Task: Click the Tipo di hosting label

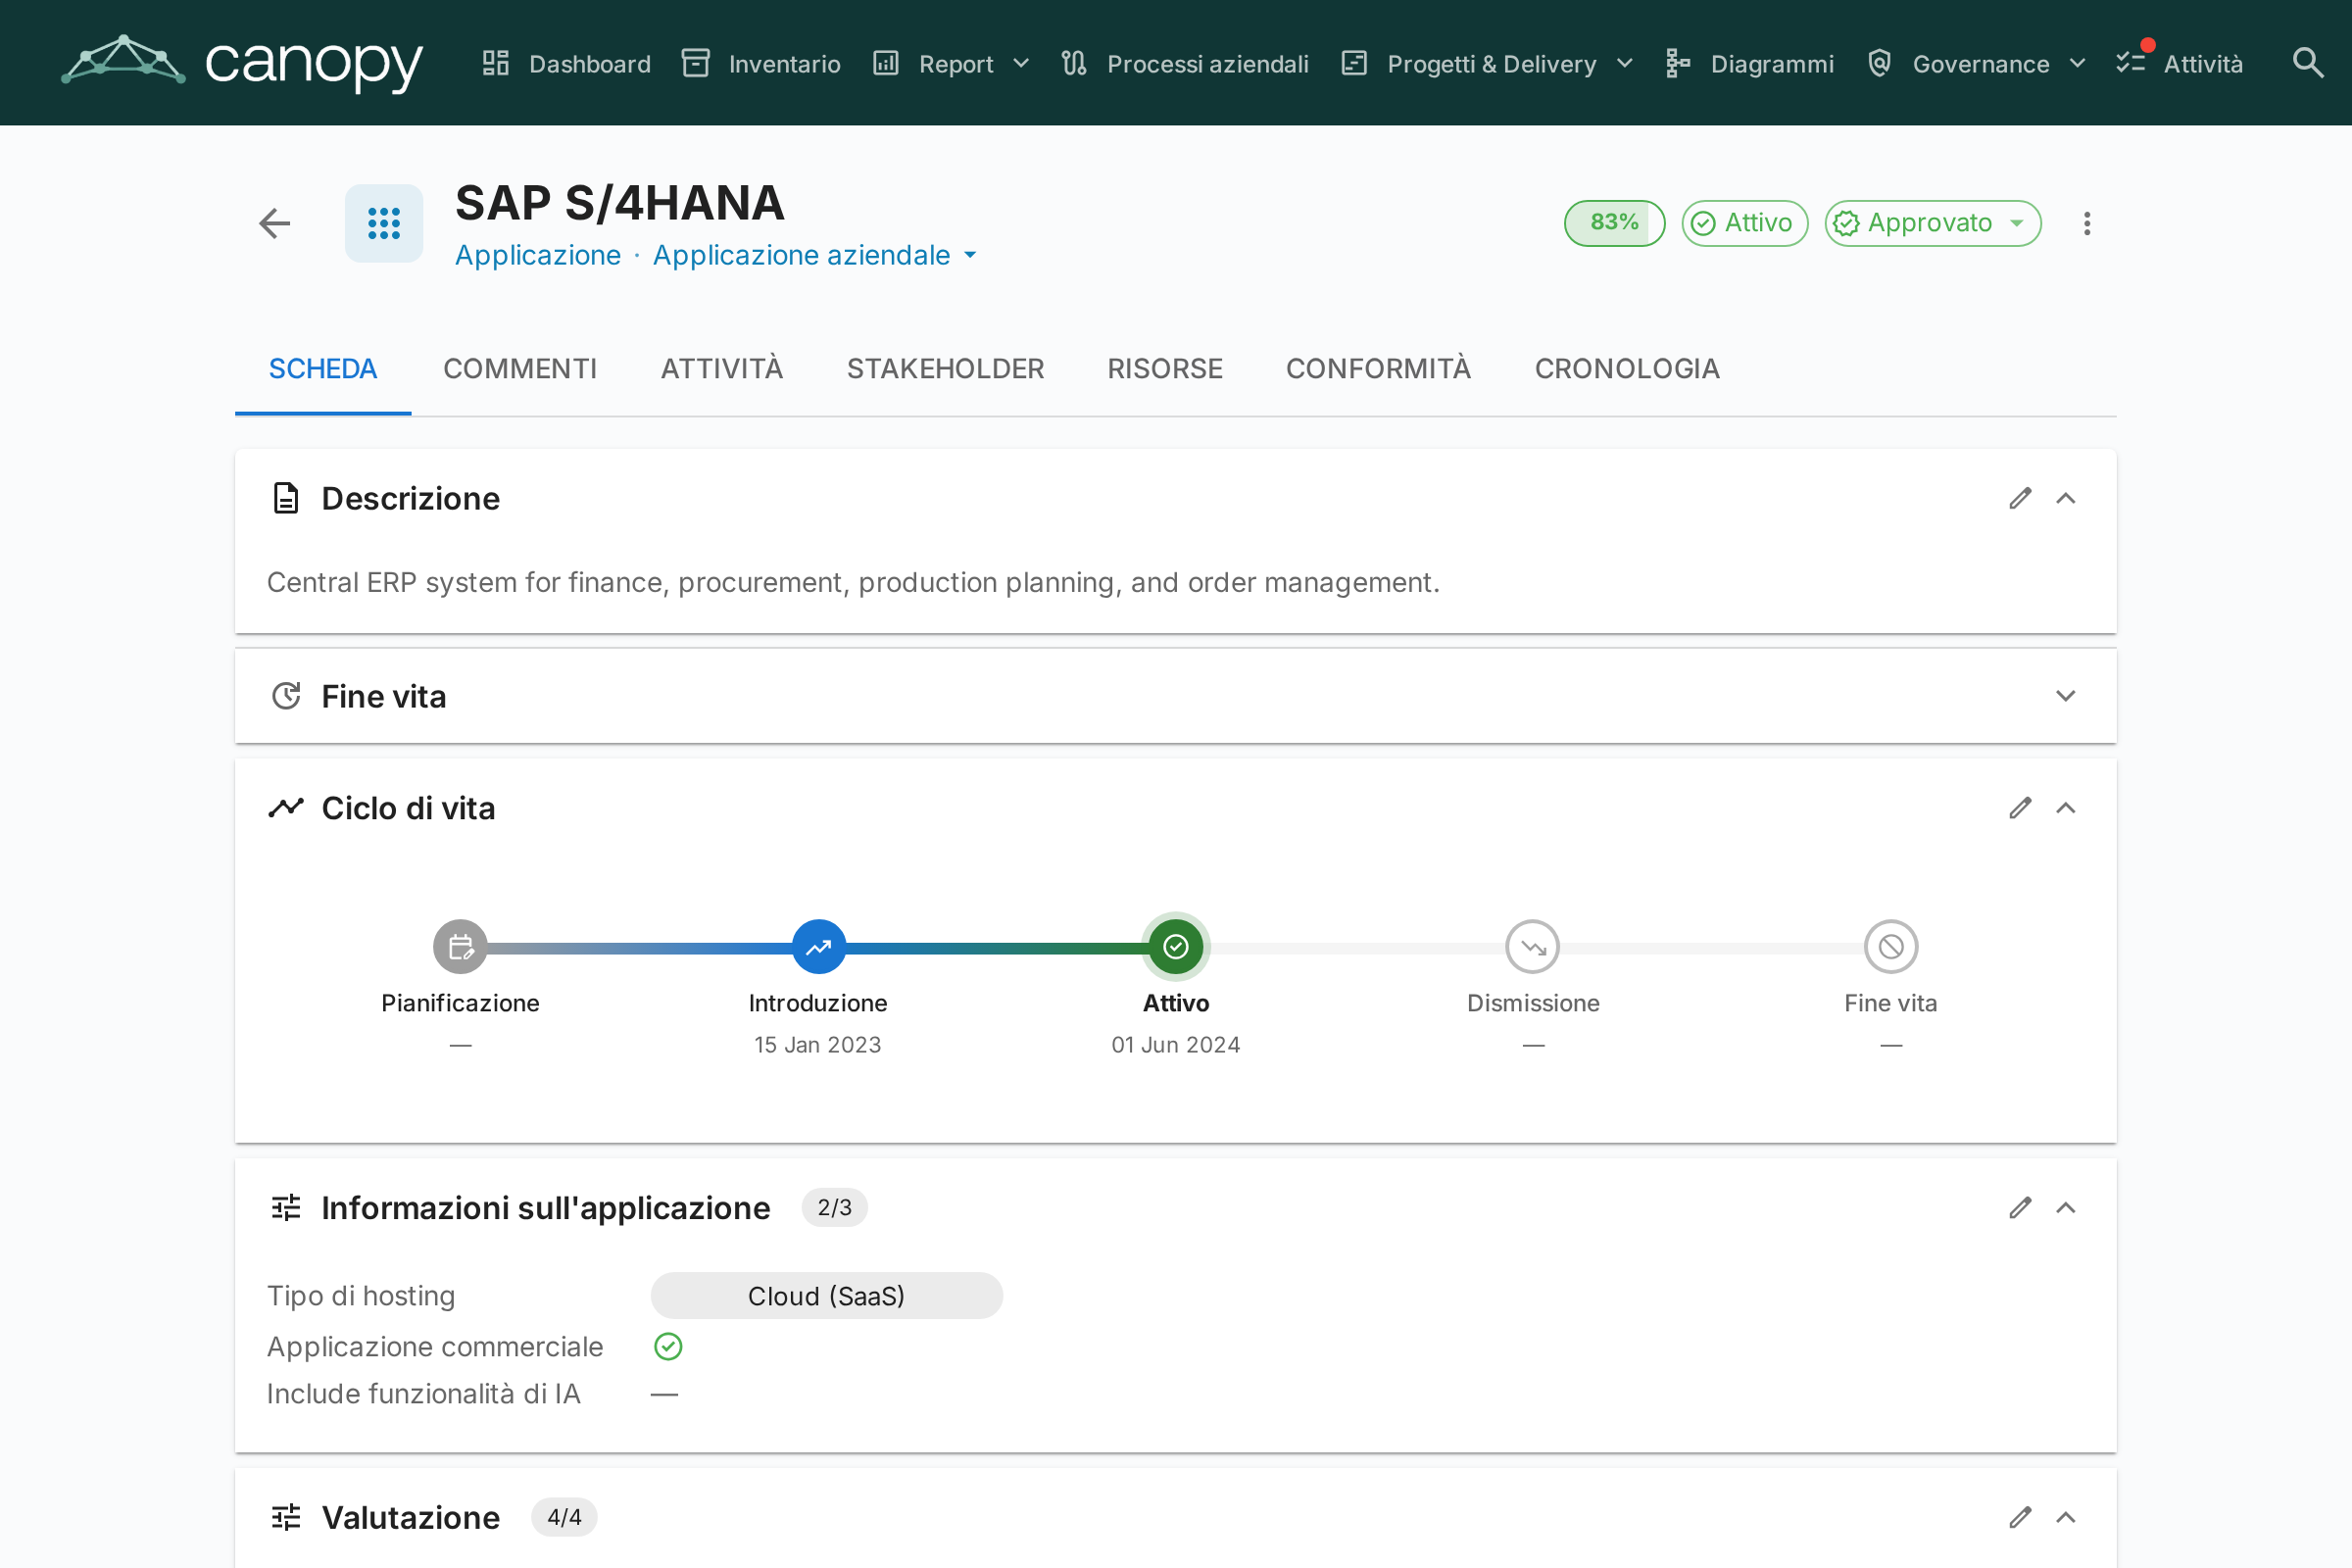Action: click(361, 1296)
